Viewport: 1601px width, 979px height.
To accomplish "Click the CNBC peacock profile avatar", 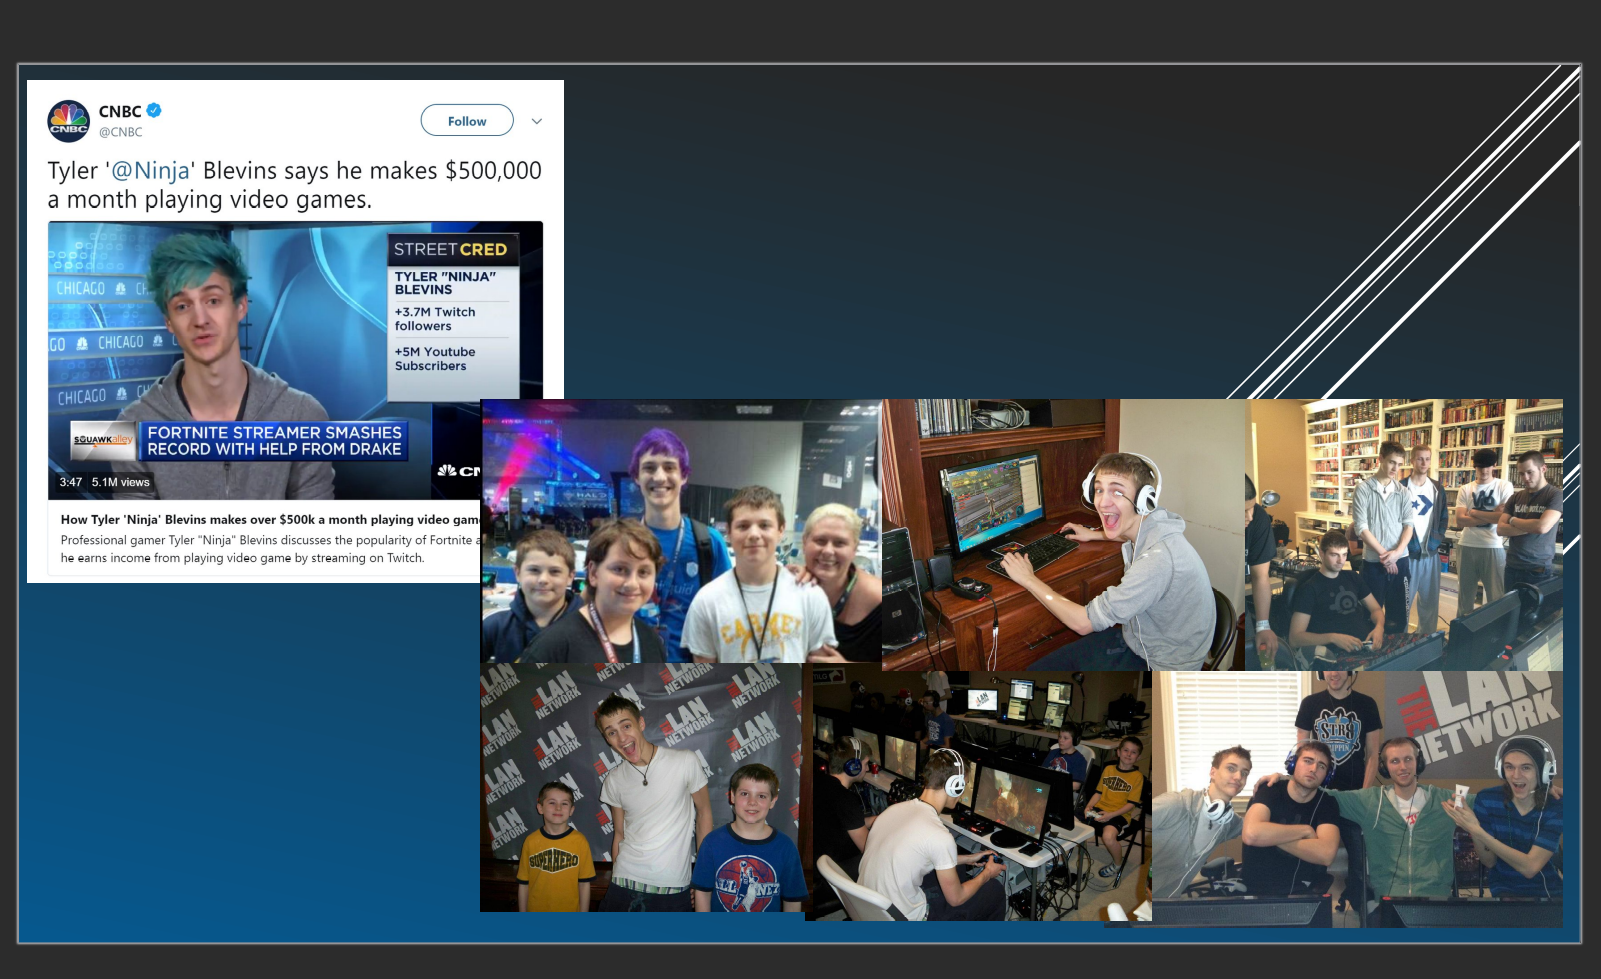I will [69, 121].
